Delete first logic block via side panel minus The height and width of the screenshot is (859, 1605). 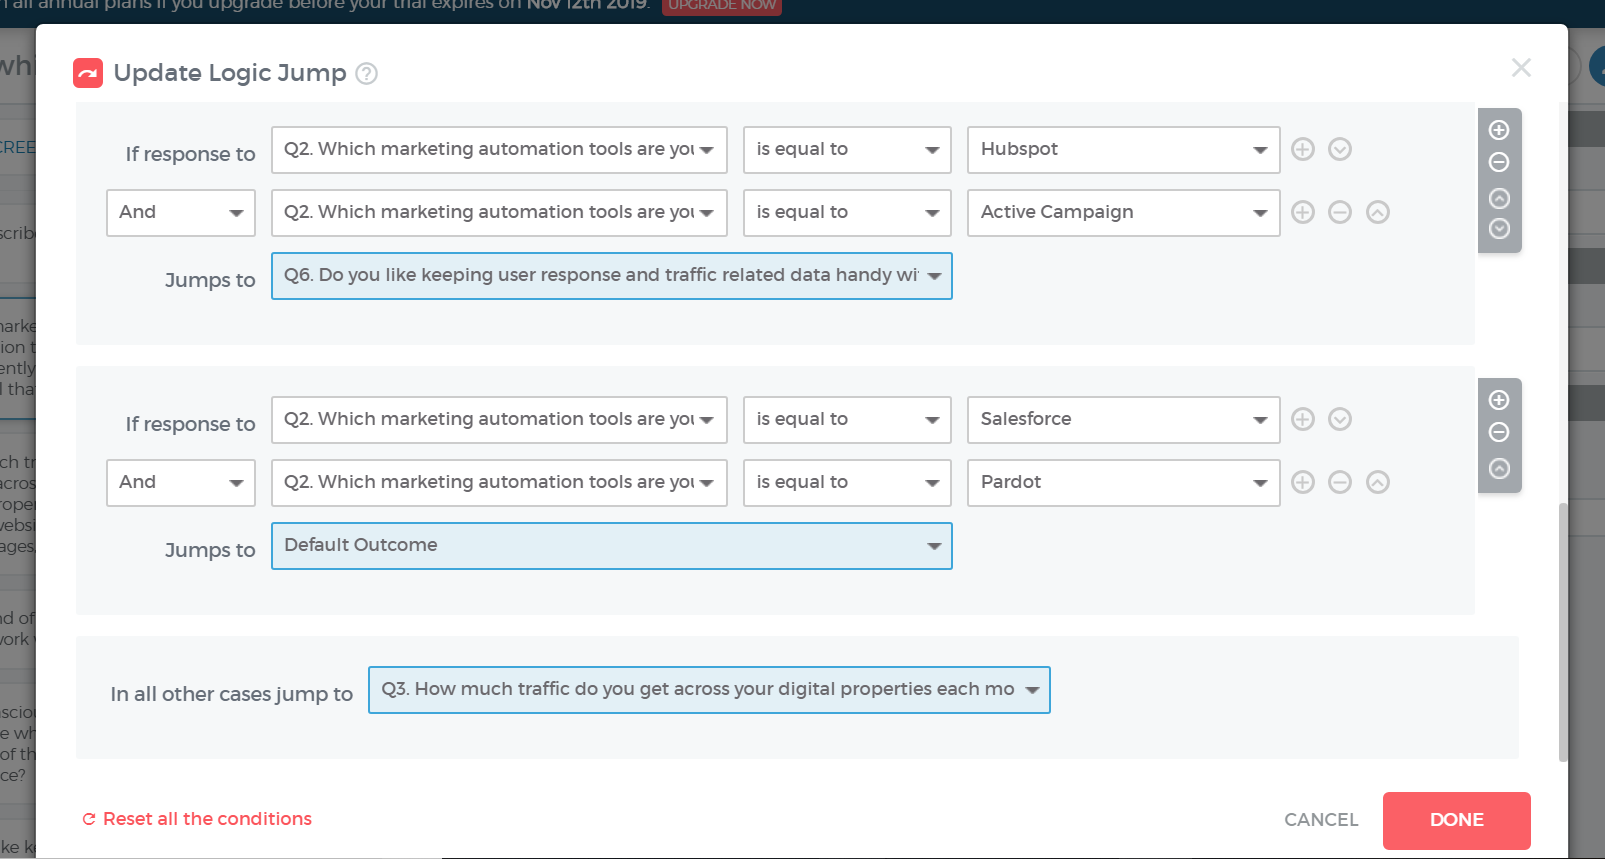[x=1499, y=162]
